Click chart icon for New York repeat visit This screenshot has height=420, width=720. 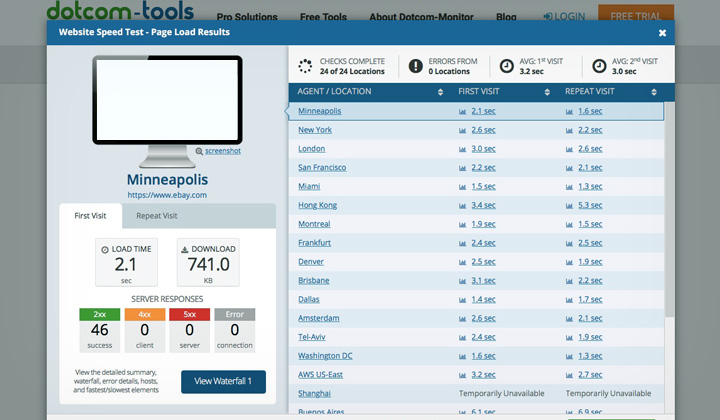pyautogui.click(x=569, y=130)
